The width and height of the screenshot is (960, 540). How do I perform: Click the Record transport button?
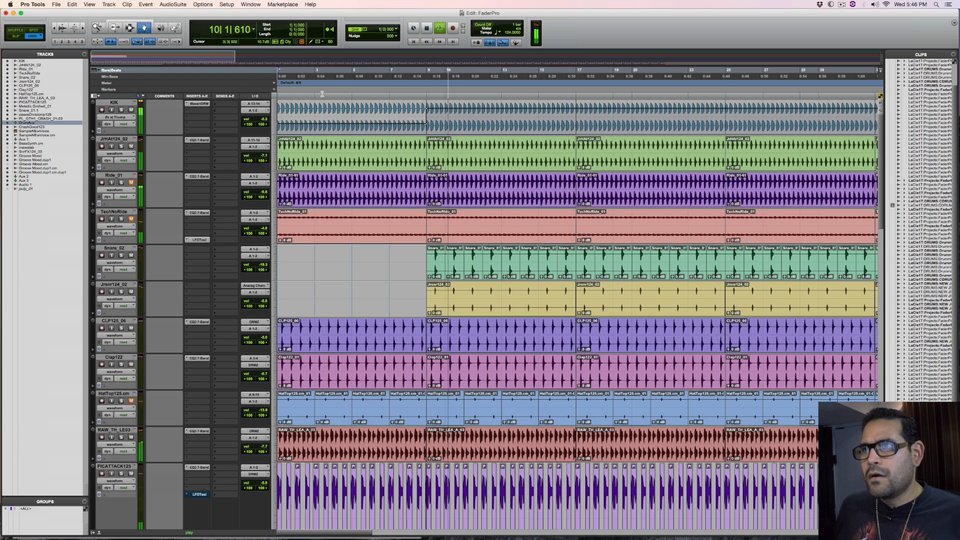[x=453, y=28]
